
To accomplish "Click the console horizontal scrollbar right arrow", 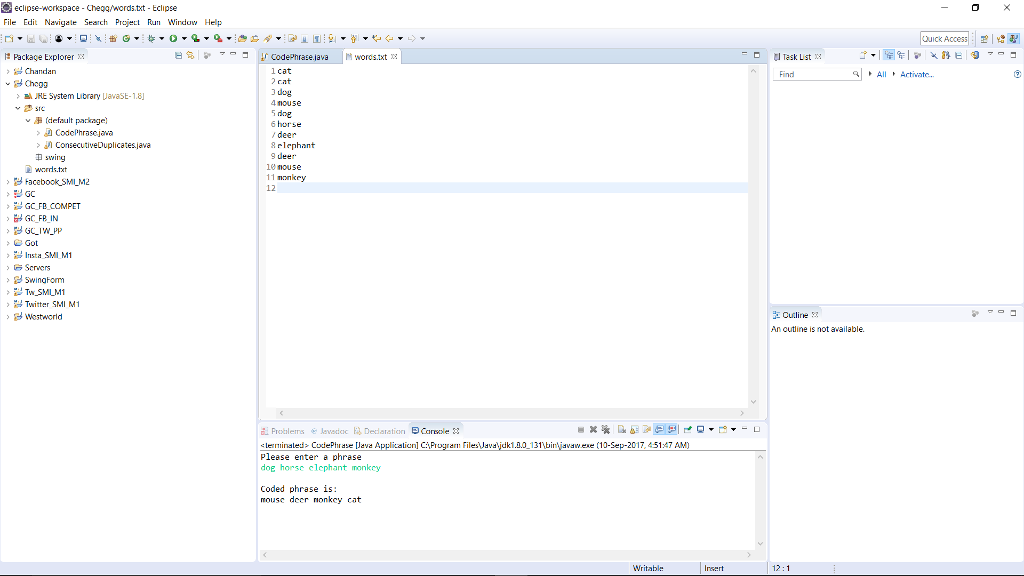I will point(749,554).
